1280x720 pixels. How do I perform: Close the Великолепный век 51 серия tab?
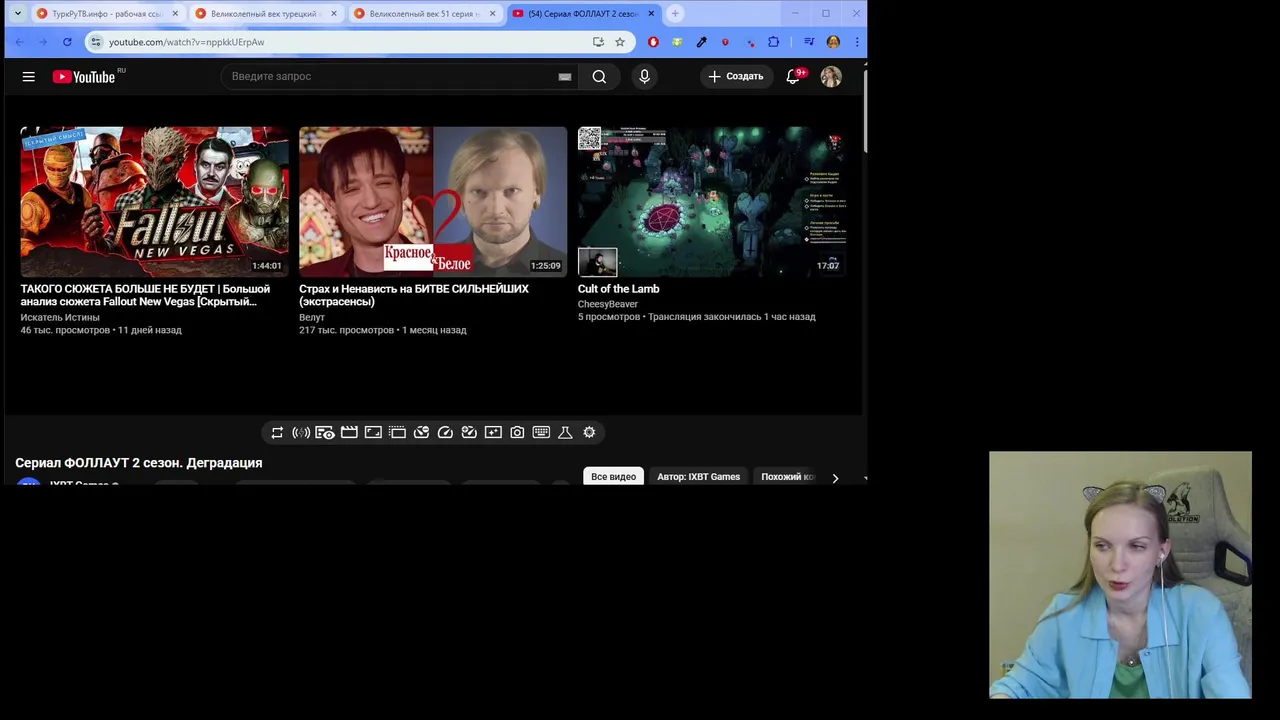click(492, 14)
